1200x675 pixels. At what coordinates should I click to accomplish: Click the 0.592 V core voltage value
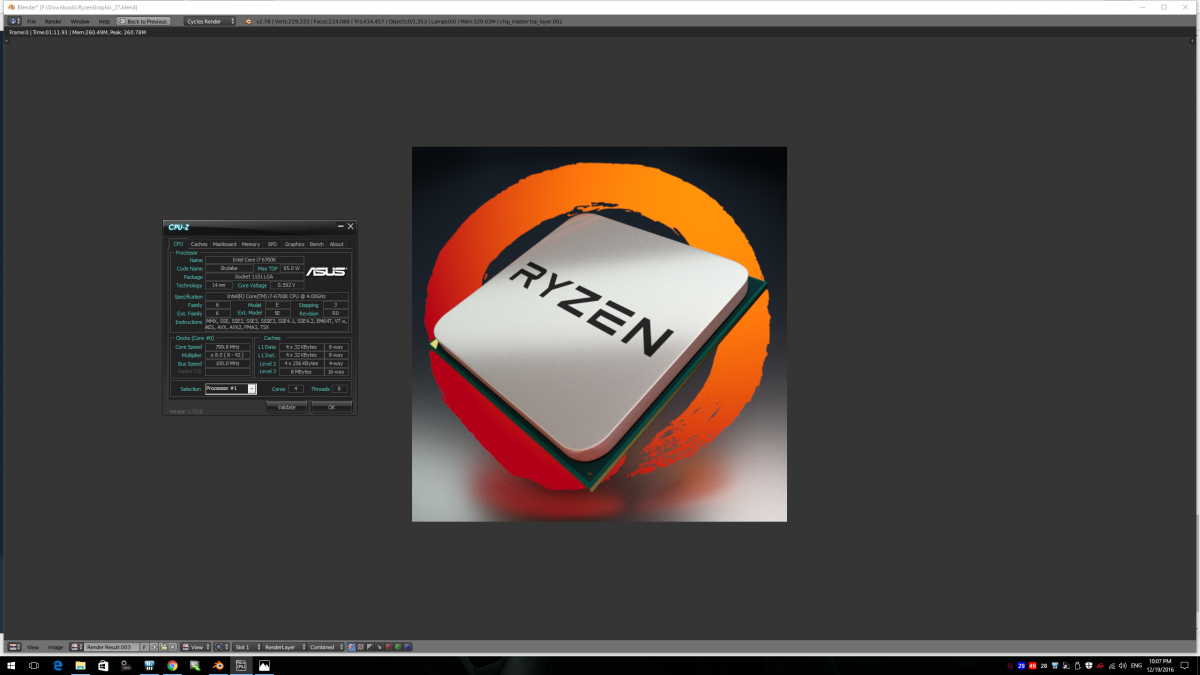286,286
